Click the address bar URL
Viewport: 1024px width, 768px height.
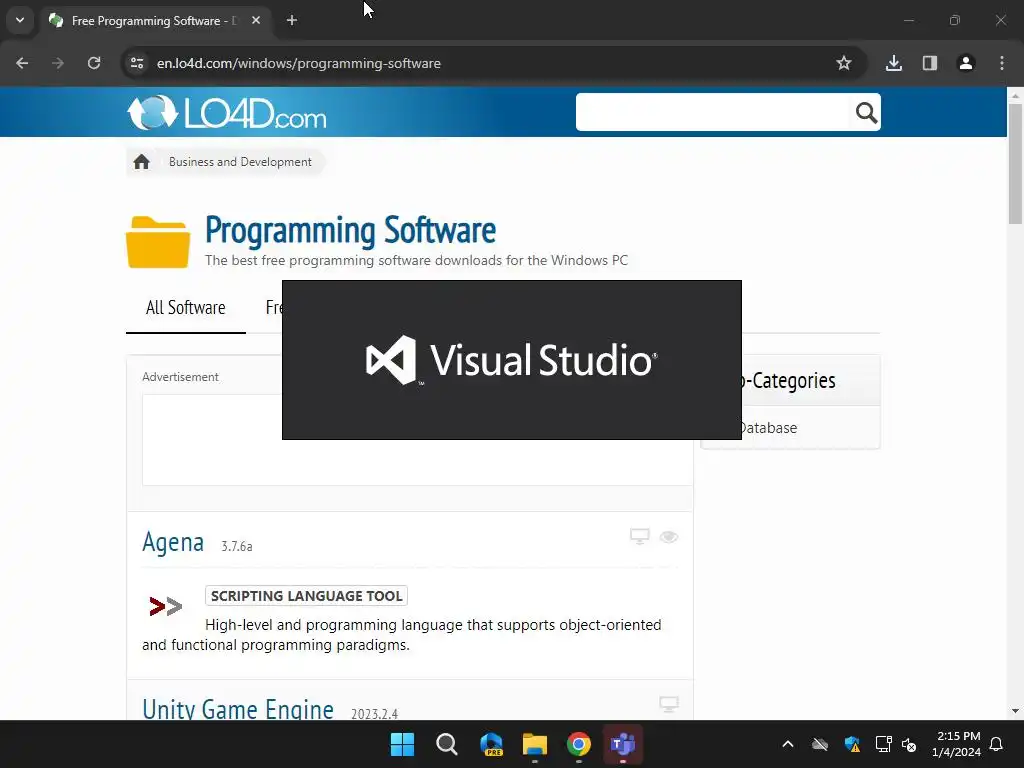pos(298,63)
